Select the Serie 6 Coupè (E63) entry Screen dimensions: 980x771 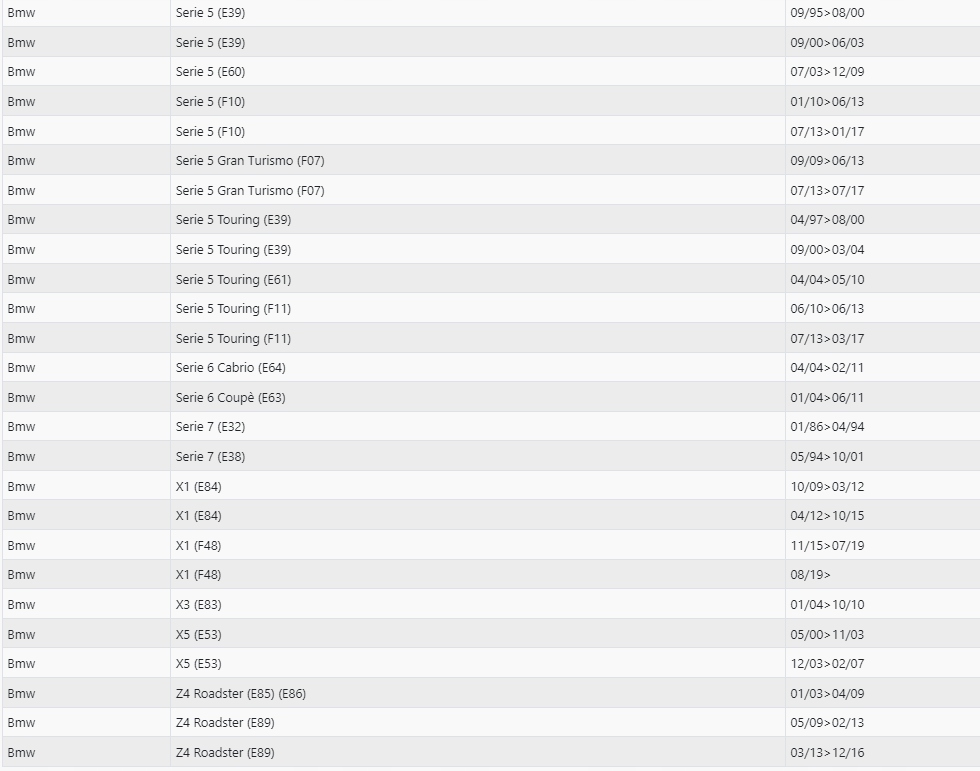pos(230,397)
